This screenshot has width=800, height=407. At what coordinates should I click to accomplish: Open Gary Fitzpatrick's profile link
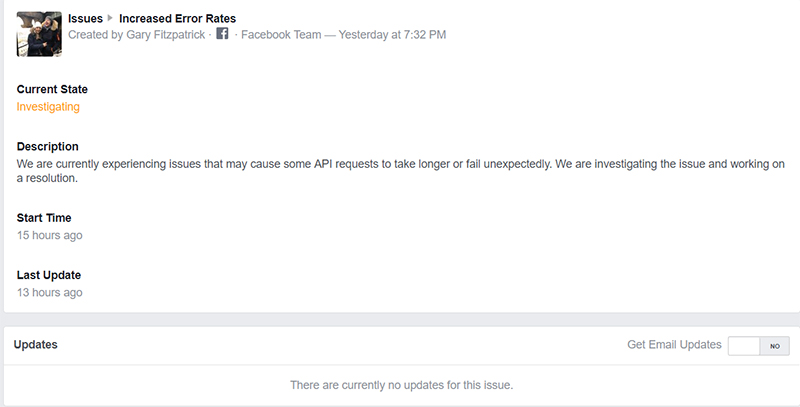[x=165, y=35]
